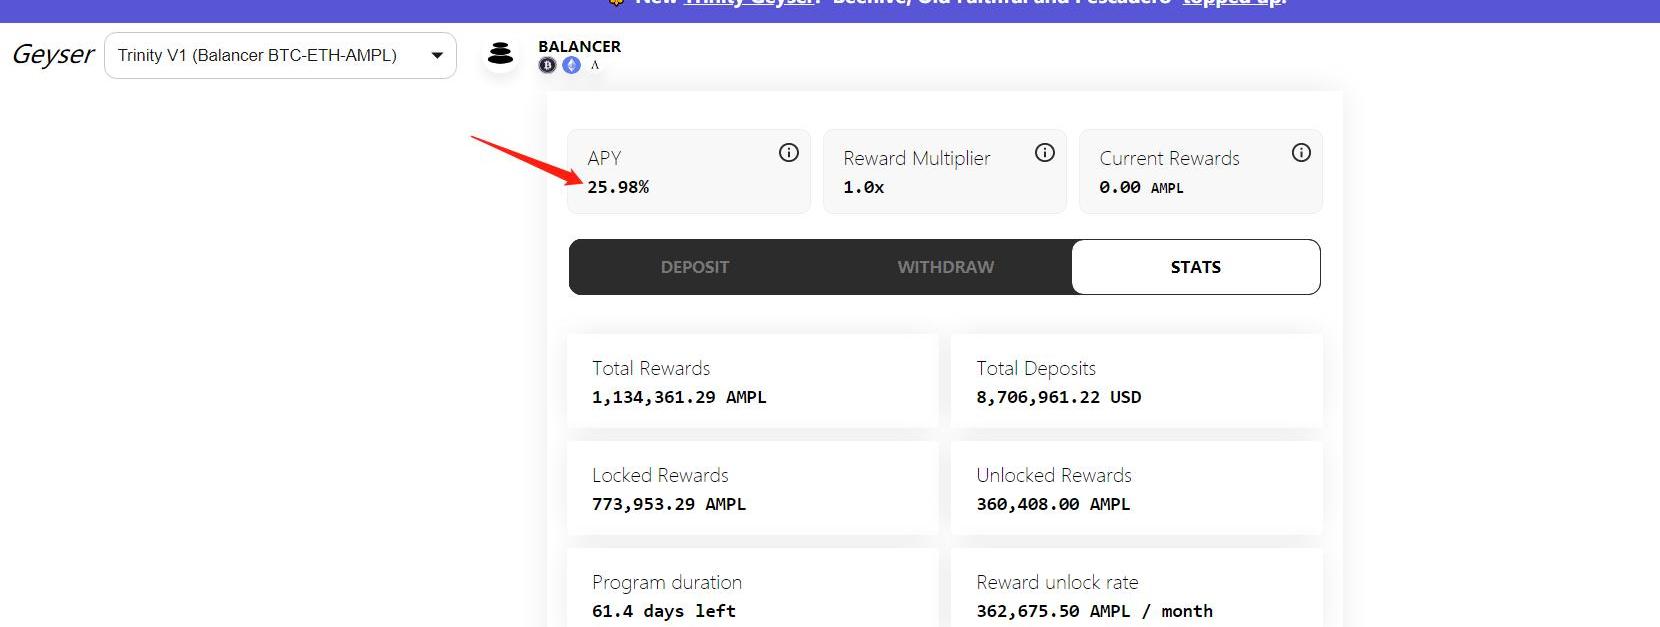Click the BALANCER platform label
Screen dimensions: 1660x627
pos(579,46)
